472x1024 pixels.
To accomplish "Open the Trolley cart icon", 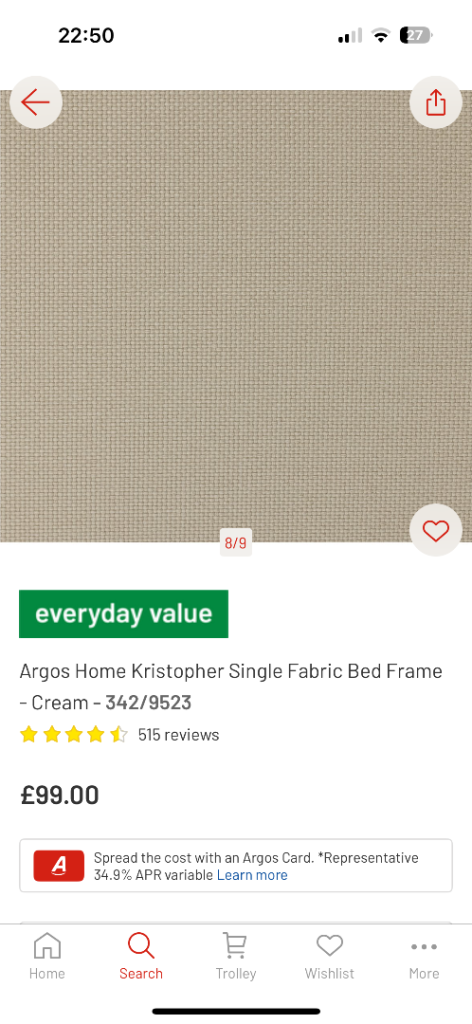I will (236, 945).
